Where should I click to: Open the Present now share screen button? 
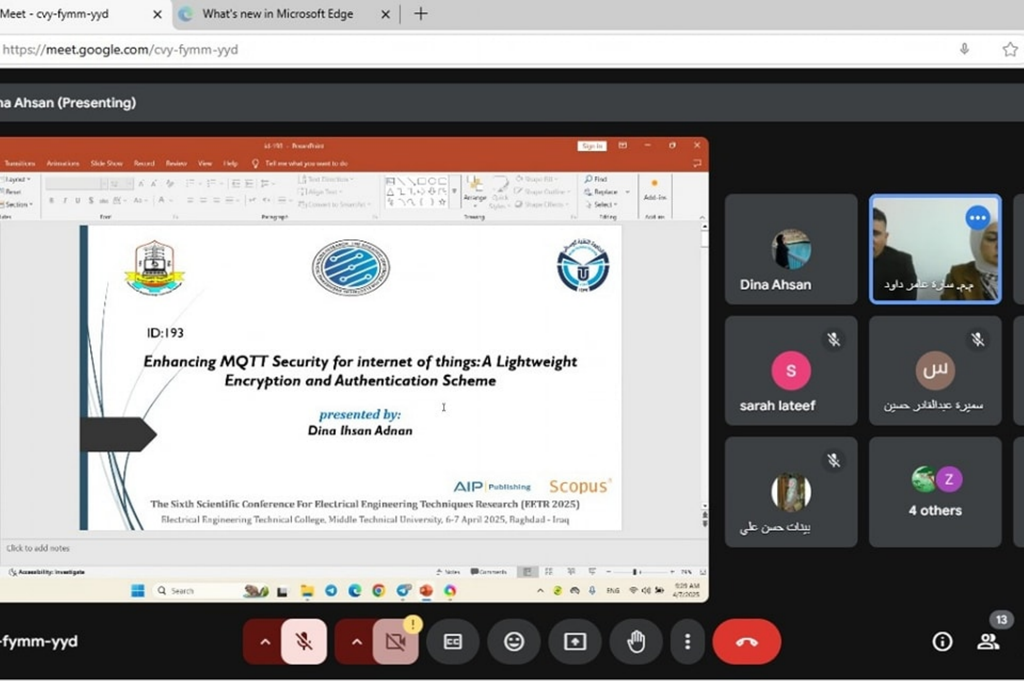click(x=575, y=642)
